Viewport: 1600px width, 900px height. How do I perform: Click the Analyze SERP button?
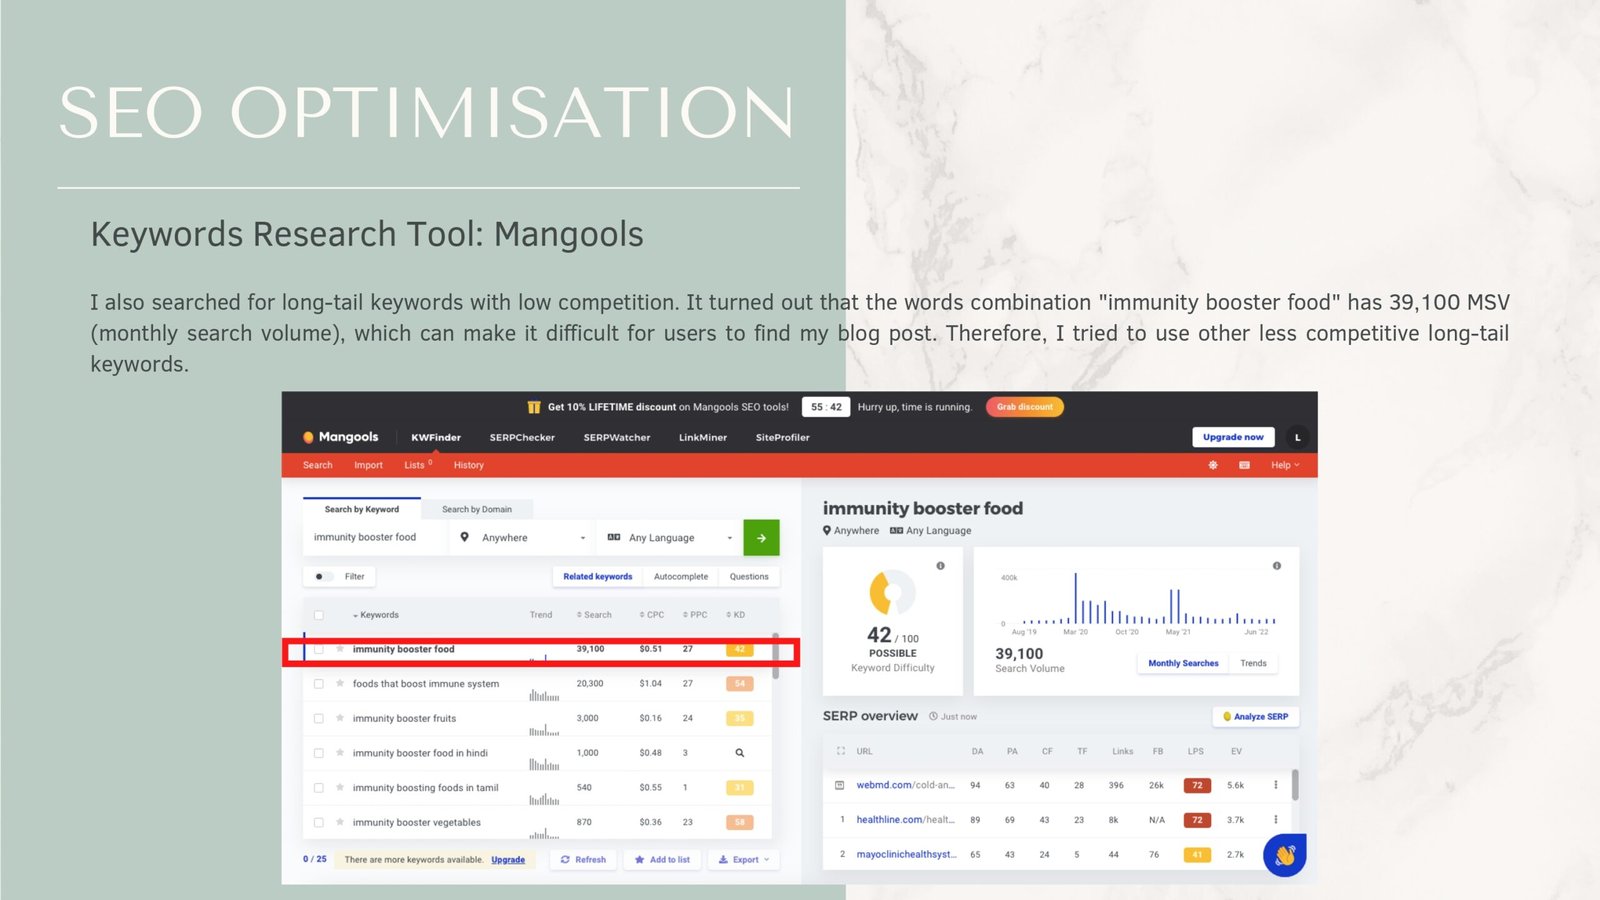click(x=1256, y=716)
